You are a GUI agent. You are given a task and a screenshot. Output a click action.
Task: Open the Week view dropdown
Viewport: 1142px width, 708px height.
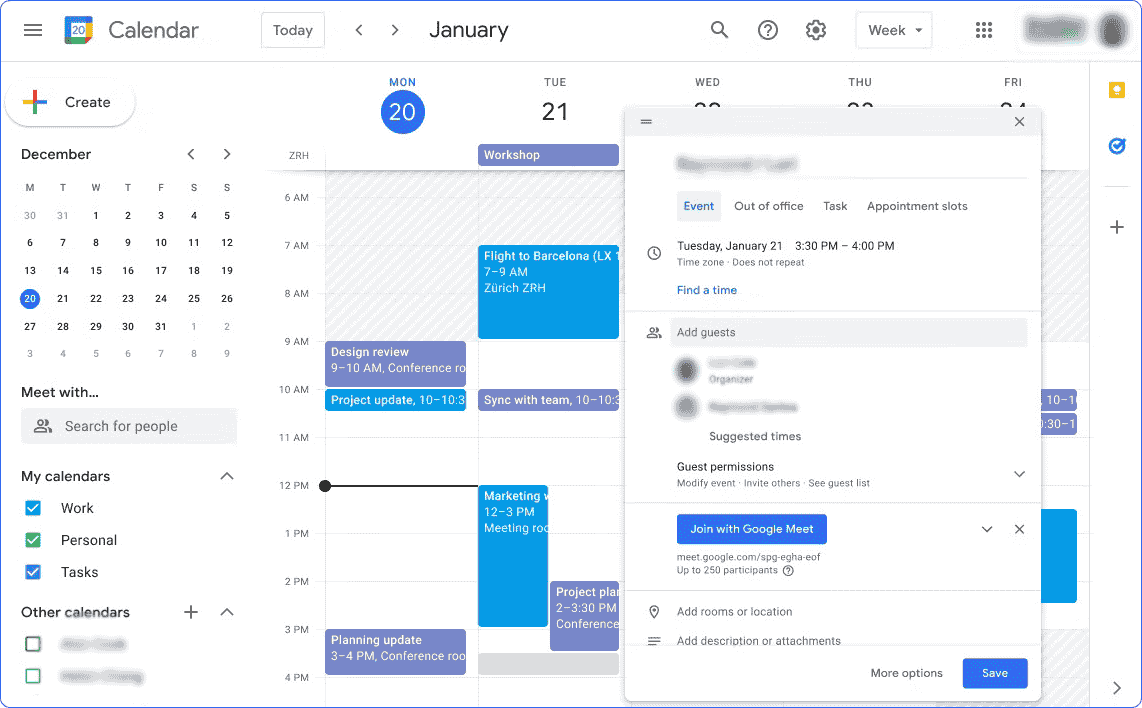(x=893, y=30)
